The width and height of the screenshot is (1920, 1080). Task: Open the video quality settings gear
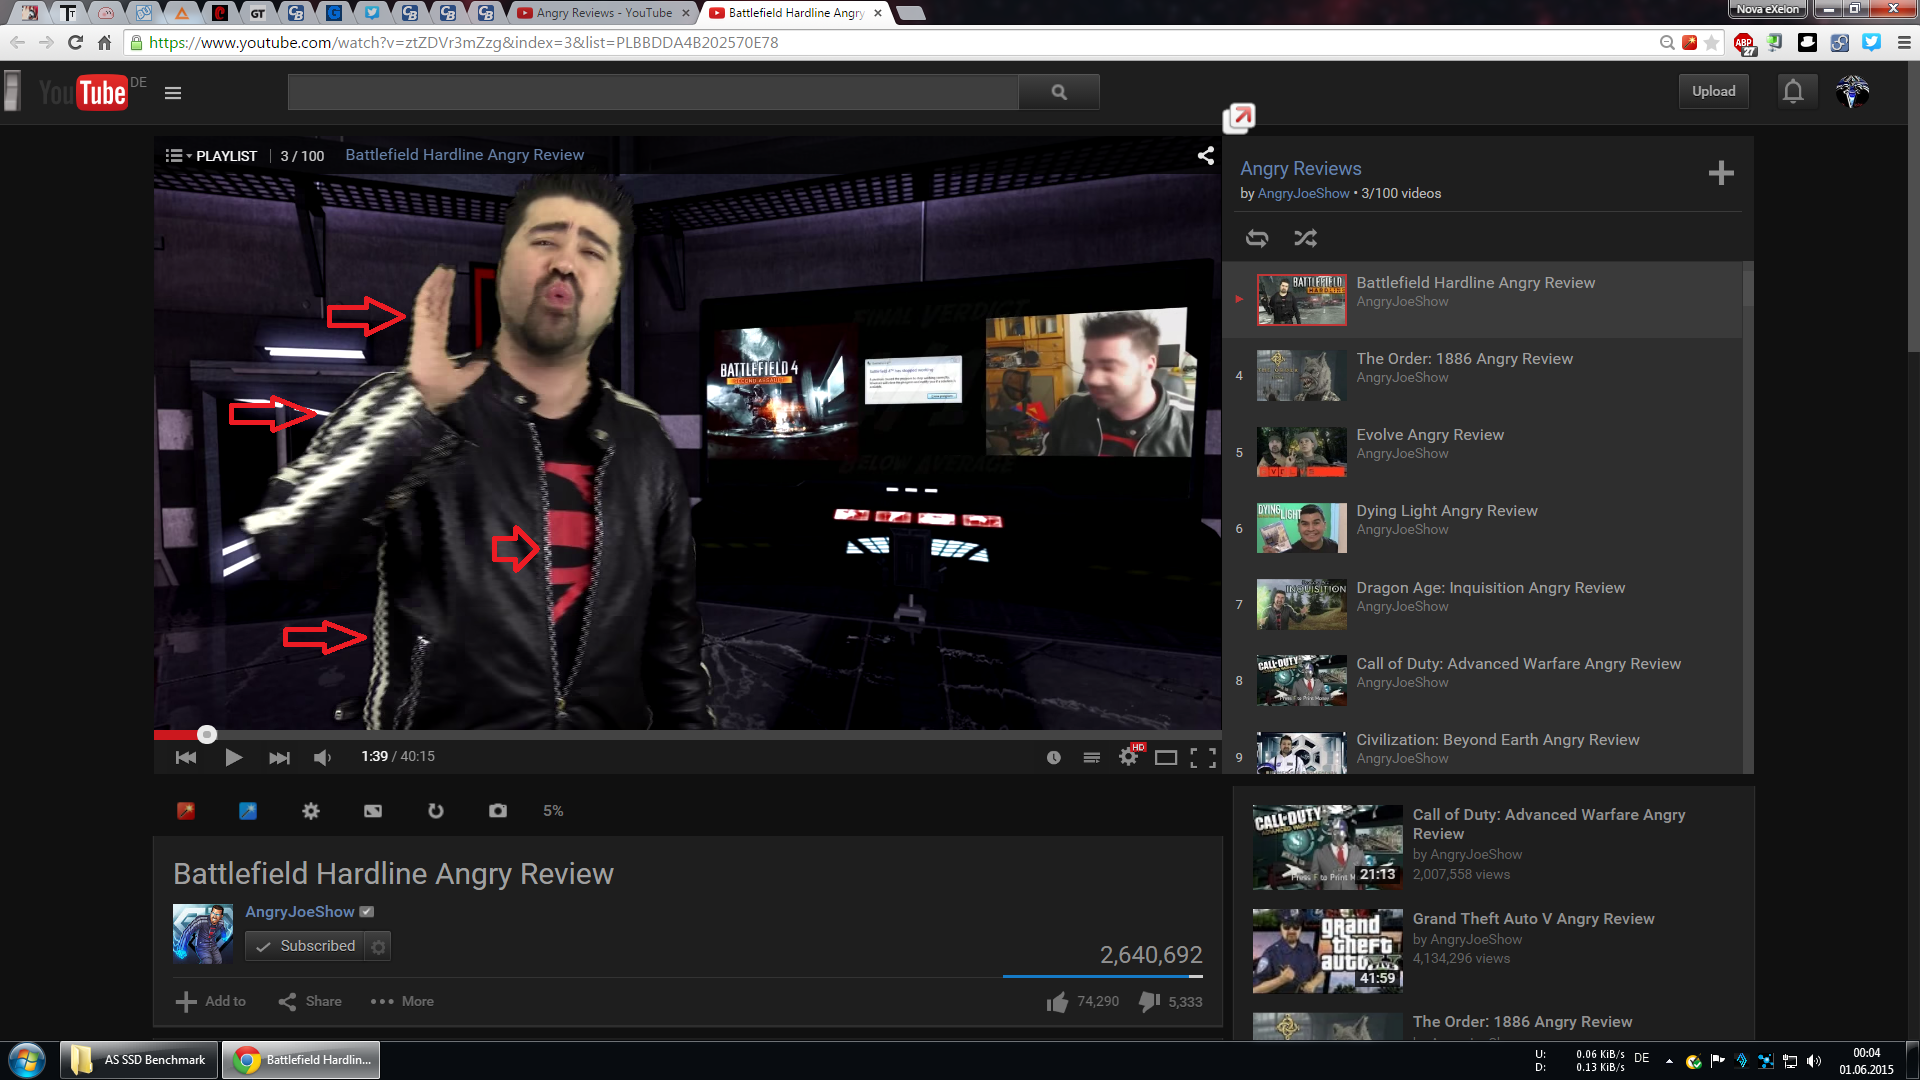click(1128, 758)
